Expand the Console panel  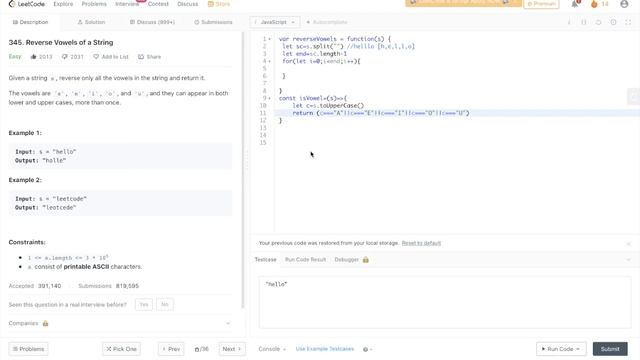[272, 349]
